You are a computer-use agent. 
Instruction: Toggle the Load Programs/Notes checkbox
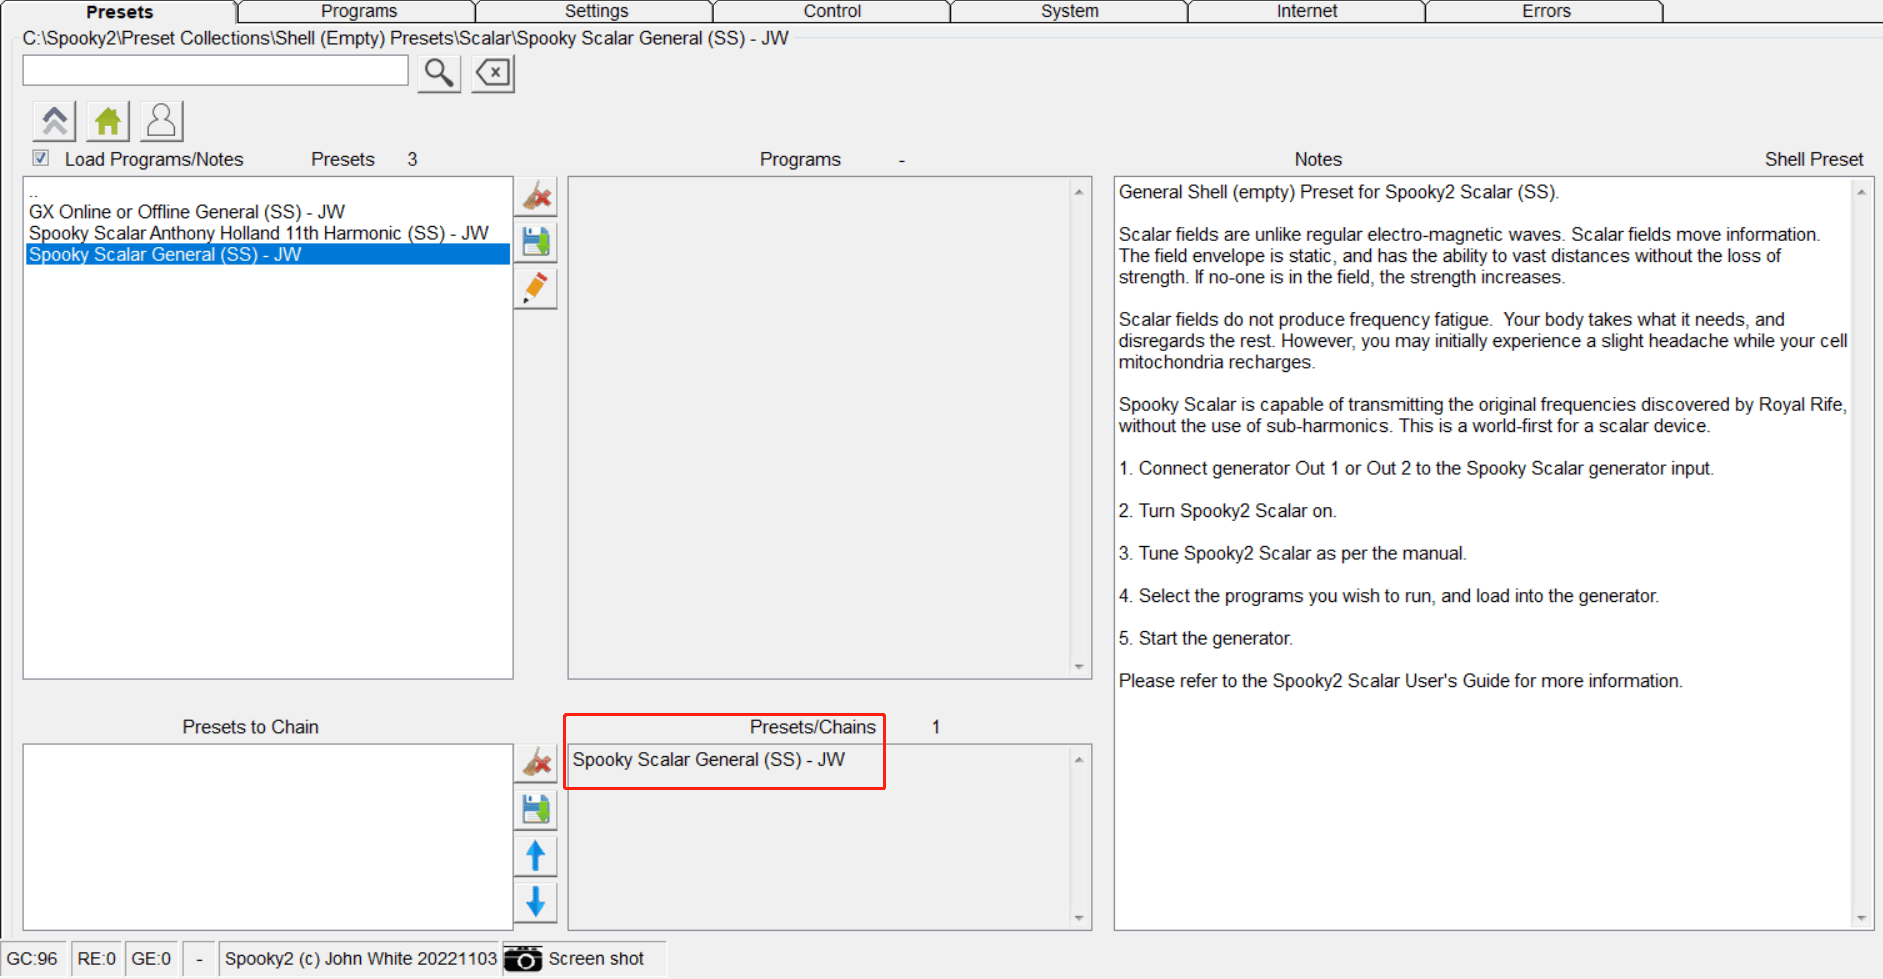41,158
